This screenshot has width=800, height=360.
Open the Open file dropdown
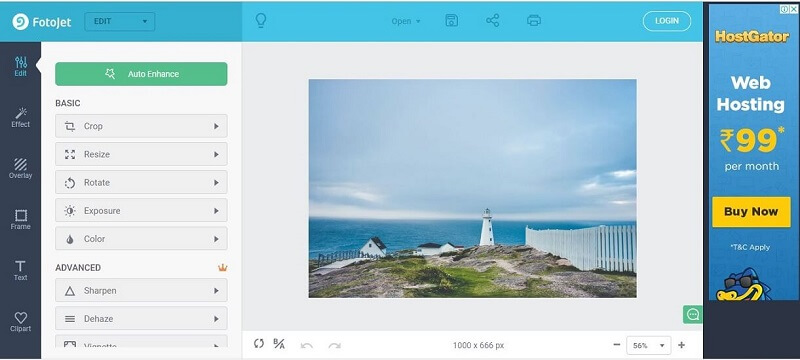click(406, 21)
